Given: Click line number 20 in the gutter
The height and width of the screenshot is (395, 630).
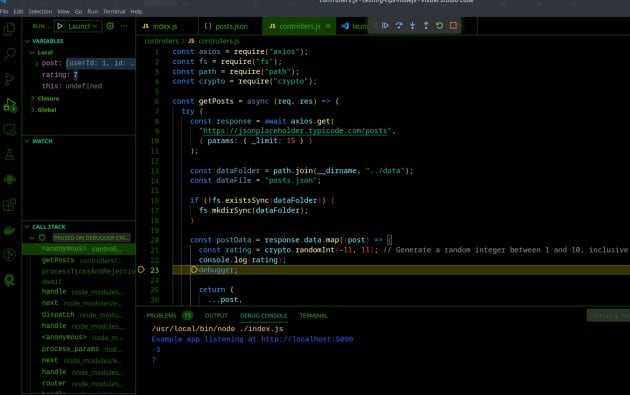Looking at the screenshot, I should tap(155, 240).
